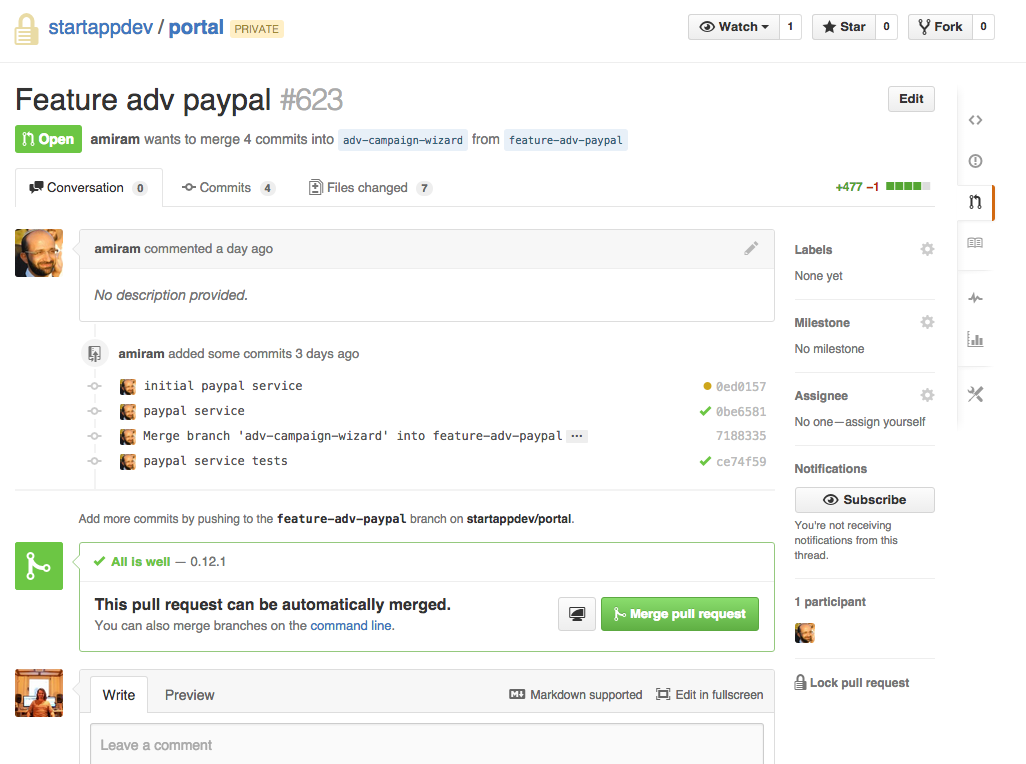This screenshot has width=1026, height=764.
Task: Click the stargazers count 0
Action: tap(887, 27)
